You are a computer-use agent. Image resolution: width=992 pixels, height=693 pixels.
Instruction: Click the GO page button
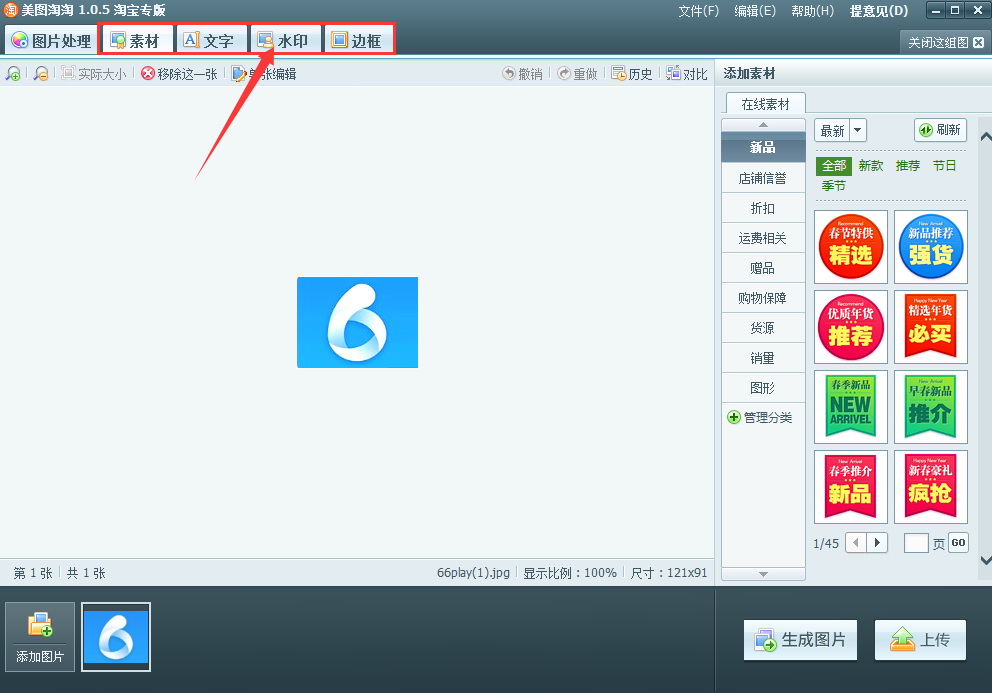click(958, 543)
